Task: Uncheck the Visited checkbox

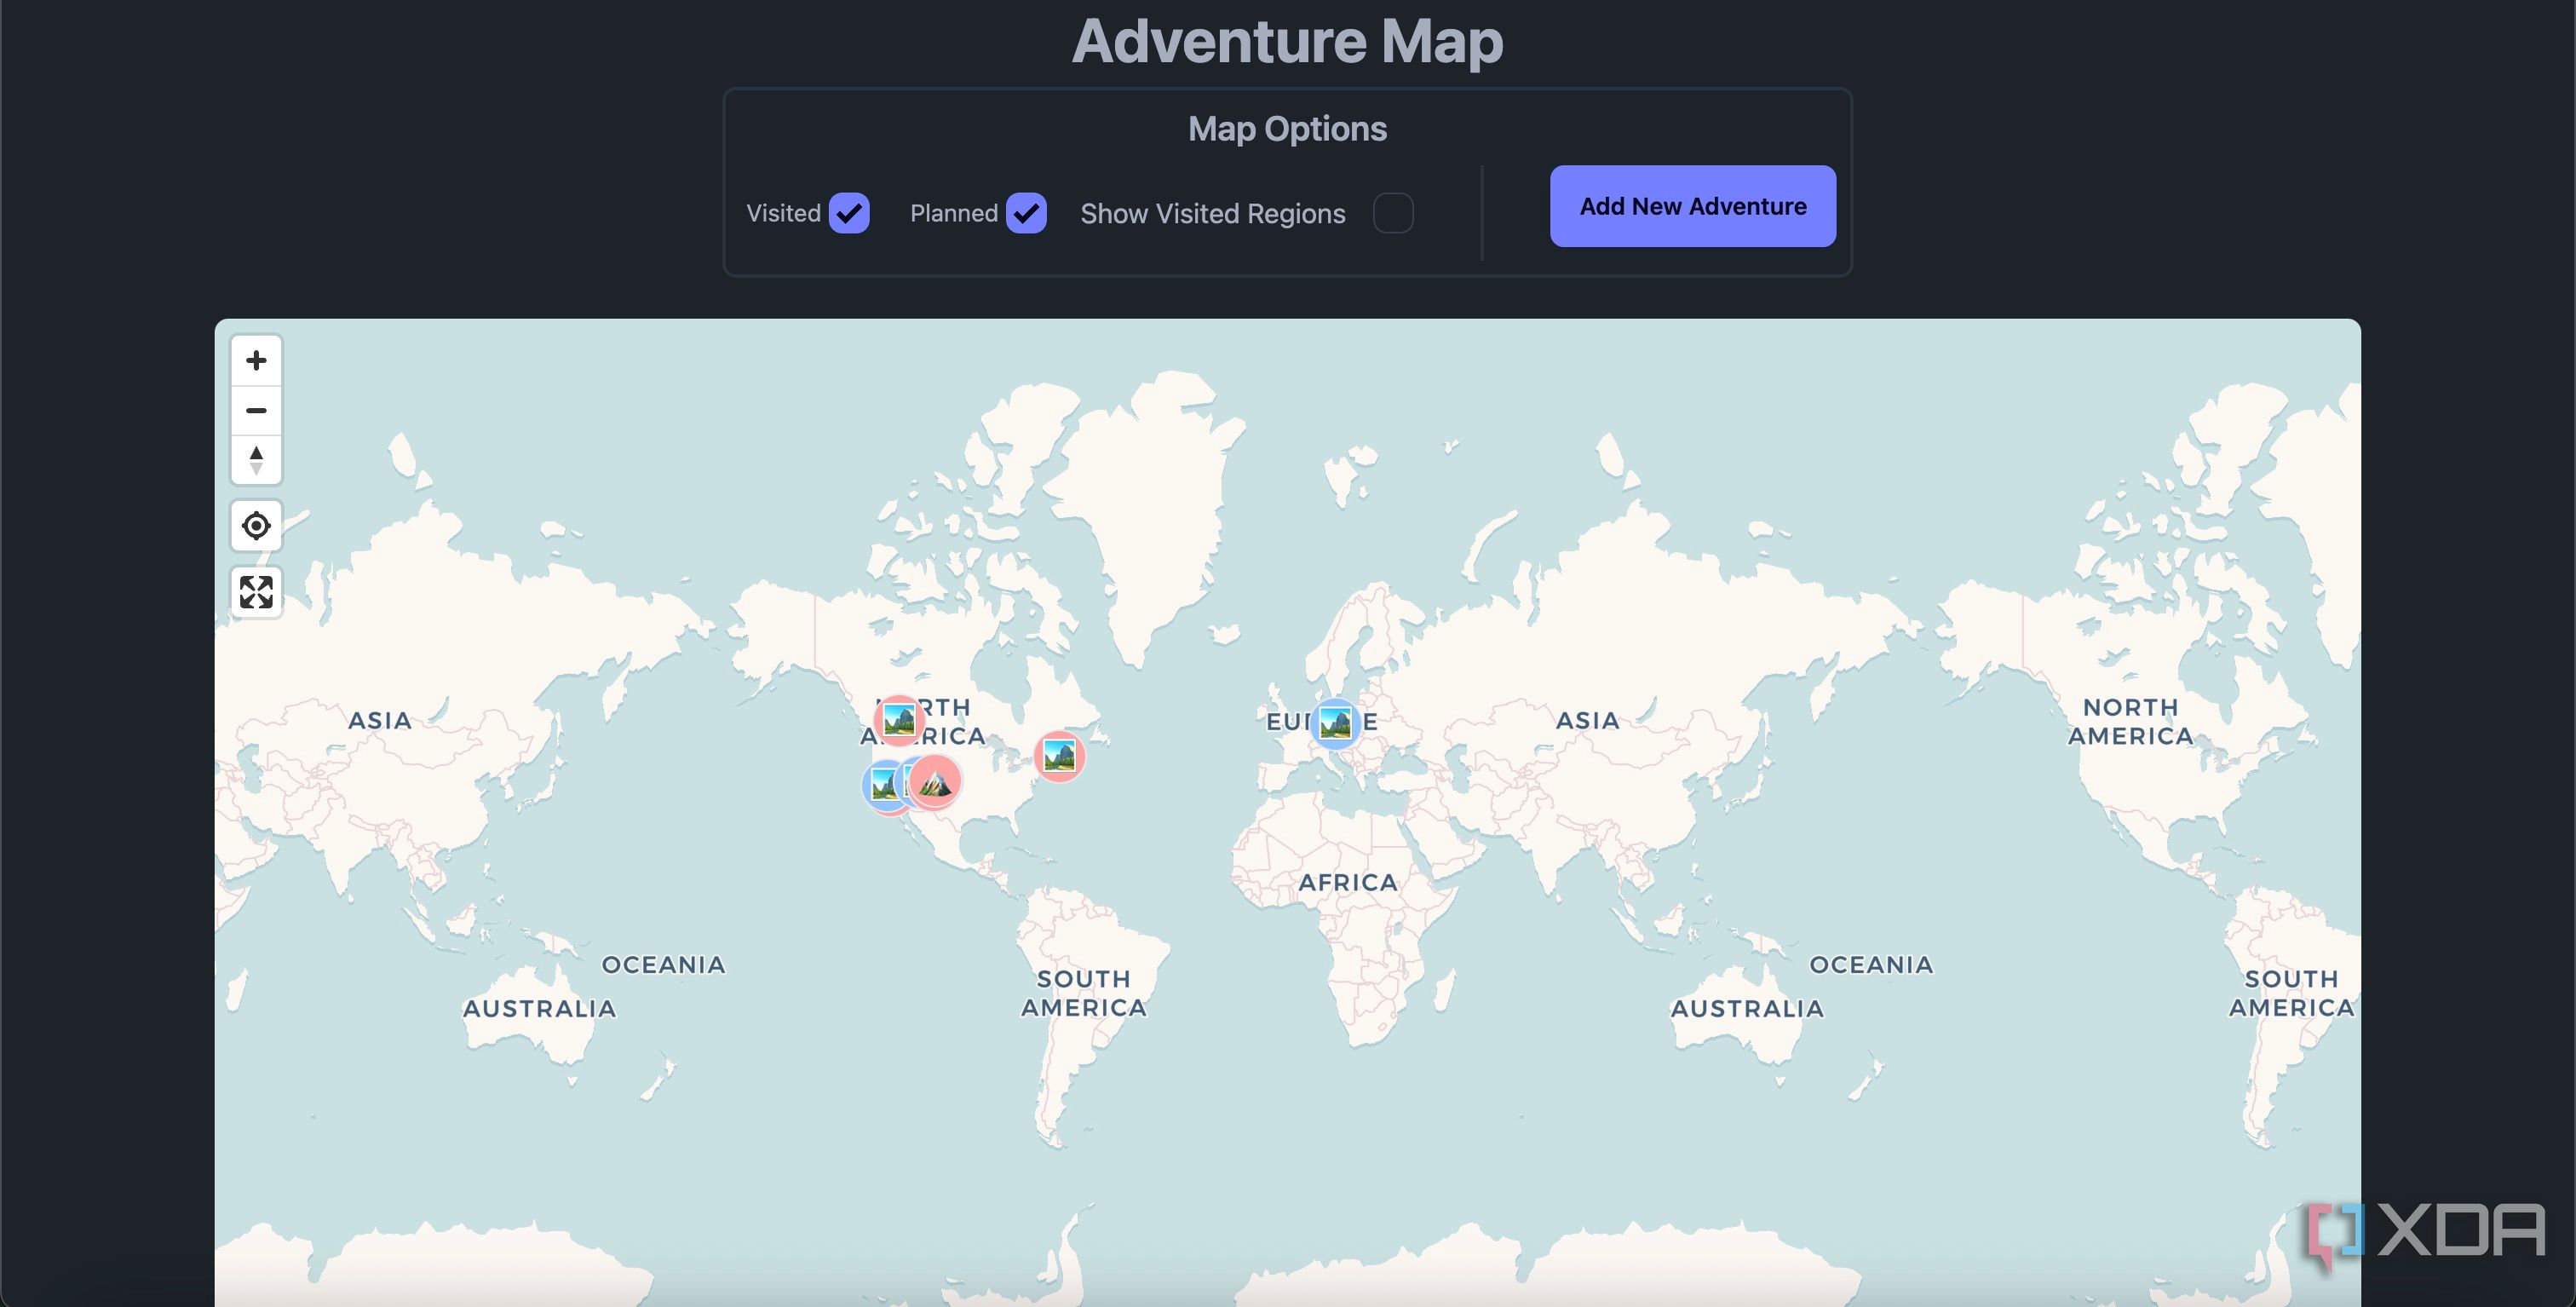Action: click(849, 213)
